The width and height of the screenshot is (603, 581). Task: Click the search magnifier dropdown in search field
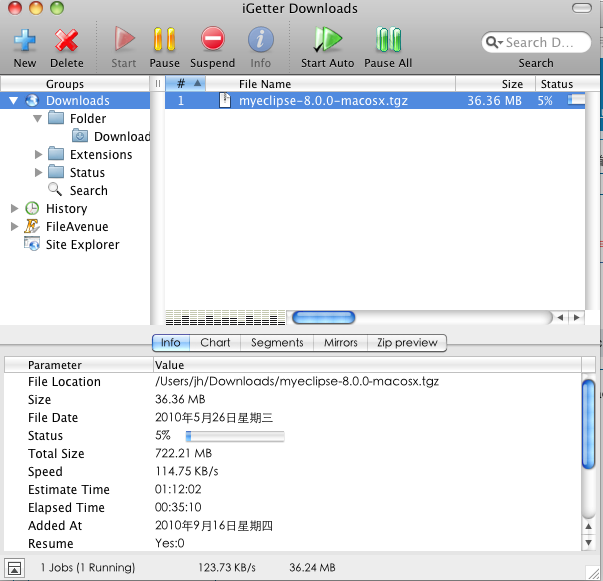[x=494, y=42]
